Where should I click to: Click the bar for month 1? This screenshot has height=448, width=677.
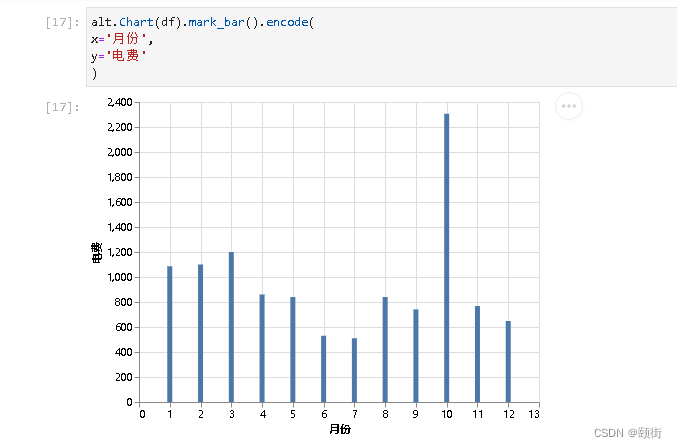170,334
